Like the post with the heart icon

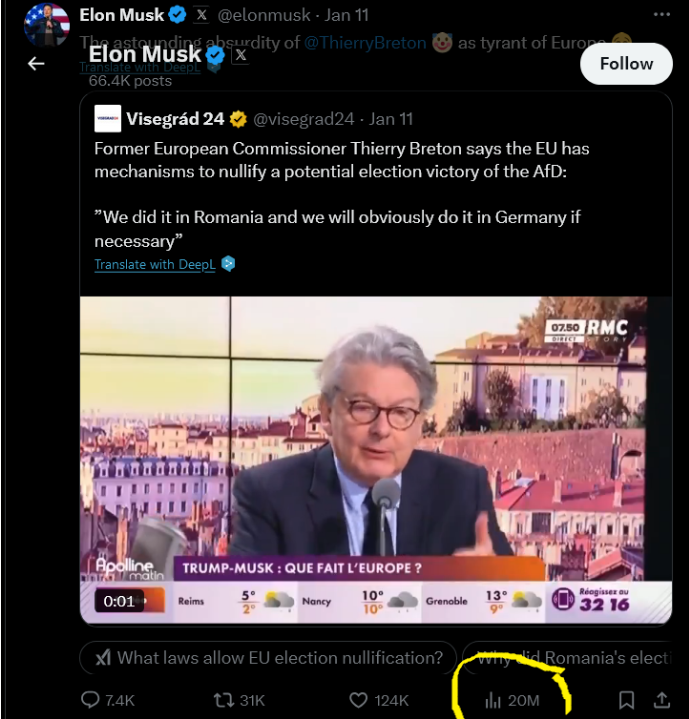[x=359, y=700]
